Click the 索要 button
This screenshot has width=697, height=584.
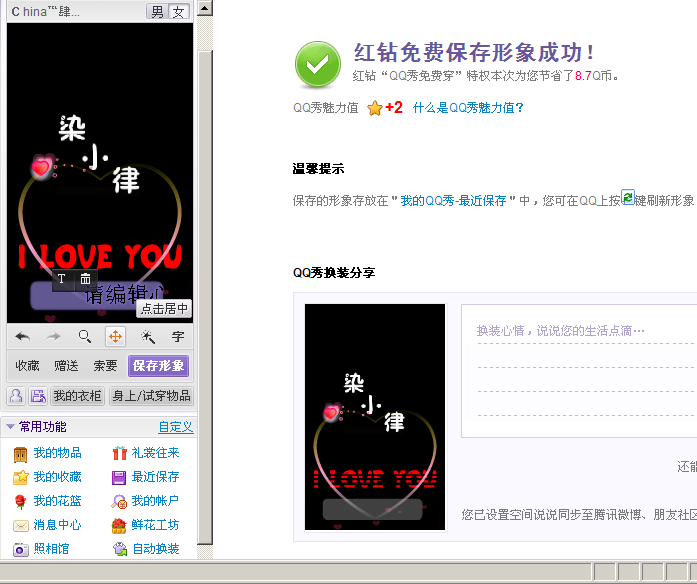click(x=105, y=366)
